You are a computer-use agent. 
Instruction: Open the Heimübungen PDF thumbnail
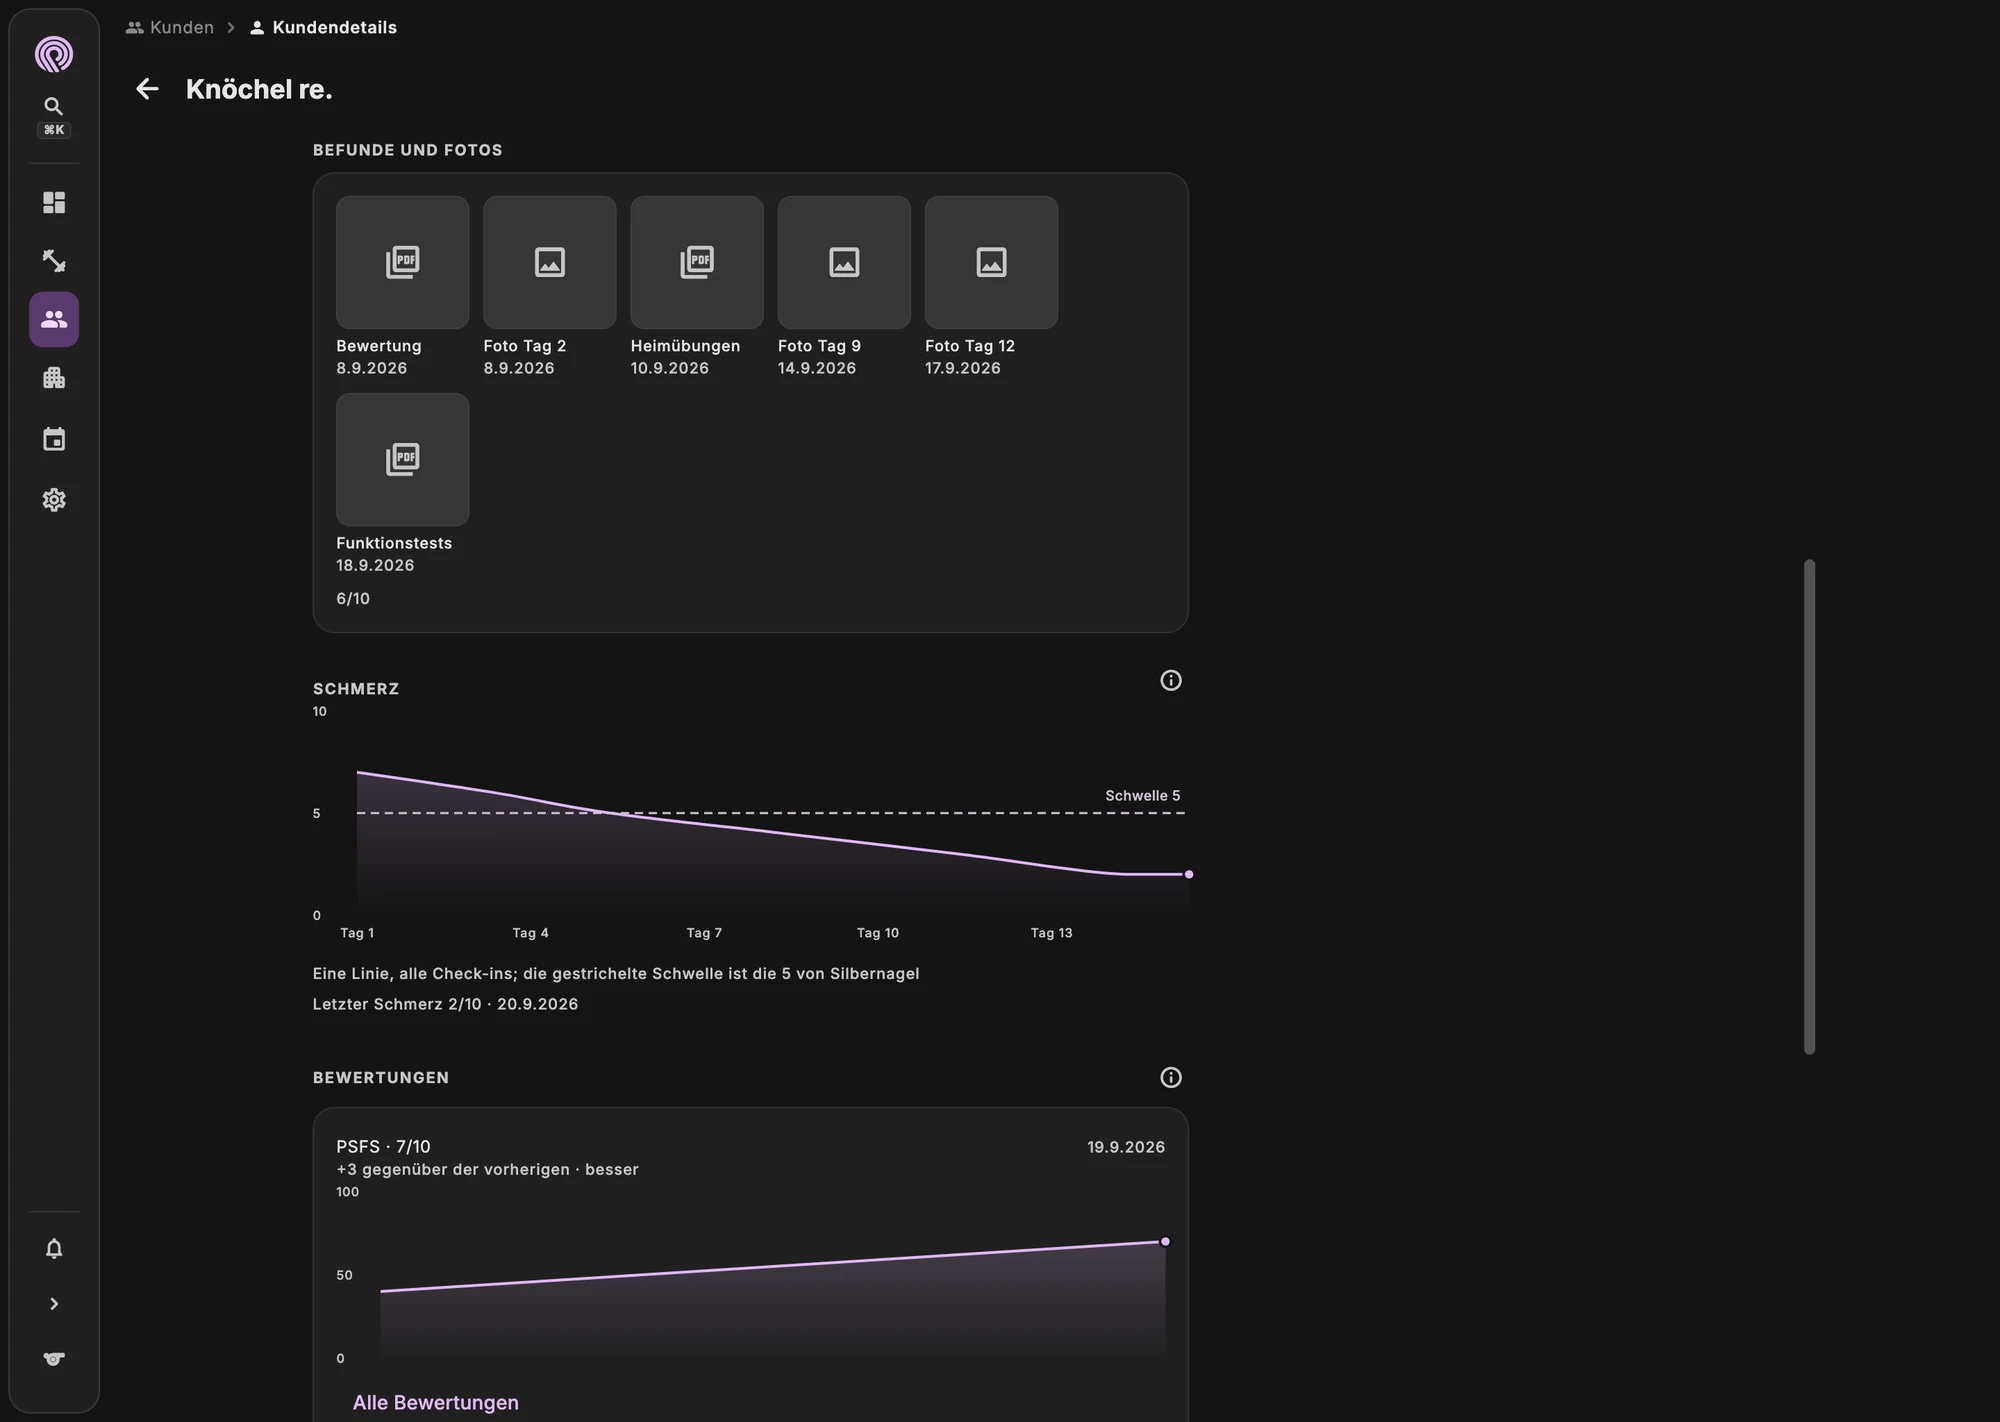tap(697, 262)
